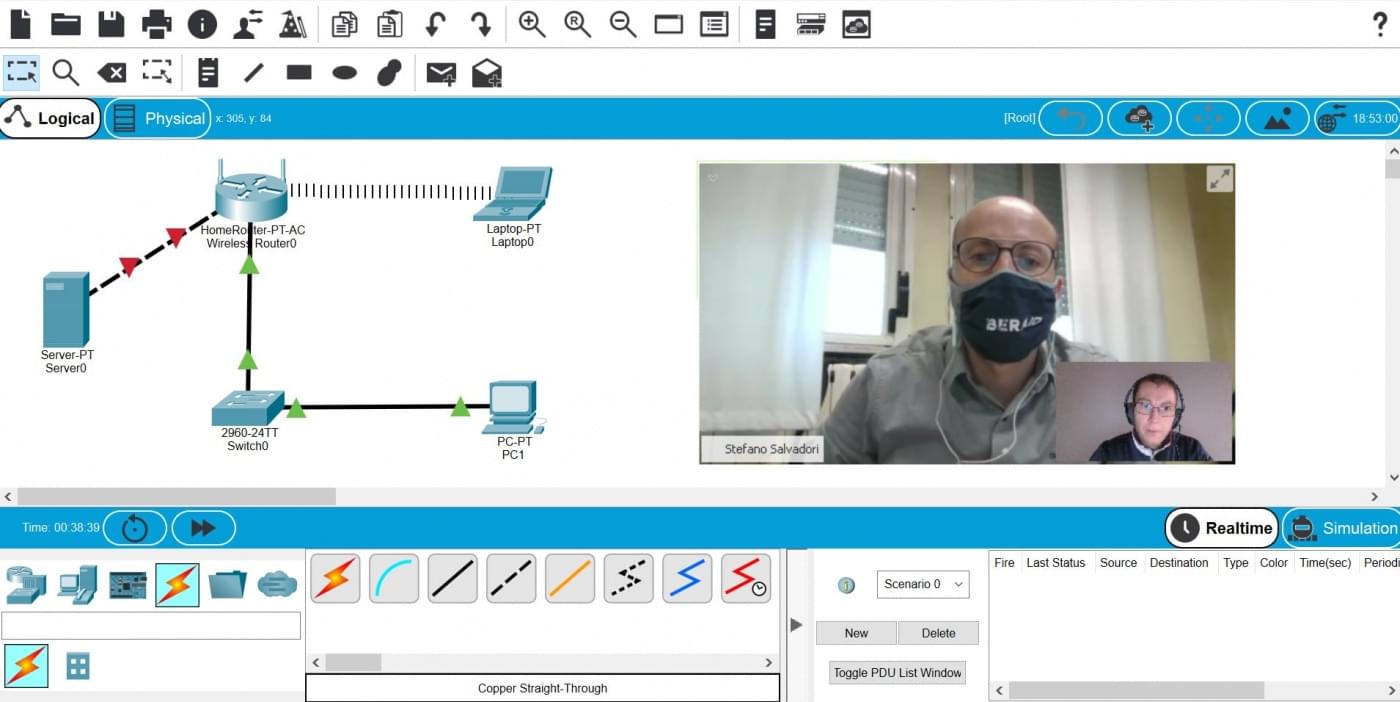Image resolution: width=1400 pixels, height=702 pixels.
Task: Choose the Automatic connection type lightning icon
Action: click(x=335, y=578)
